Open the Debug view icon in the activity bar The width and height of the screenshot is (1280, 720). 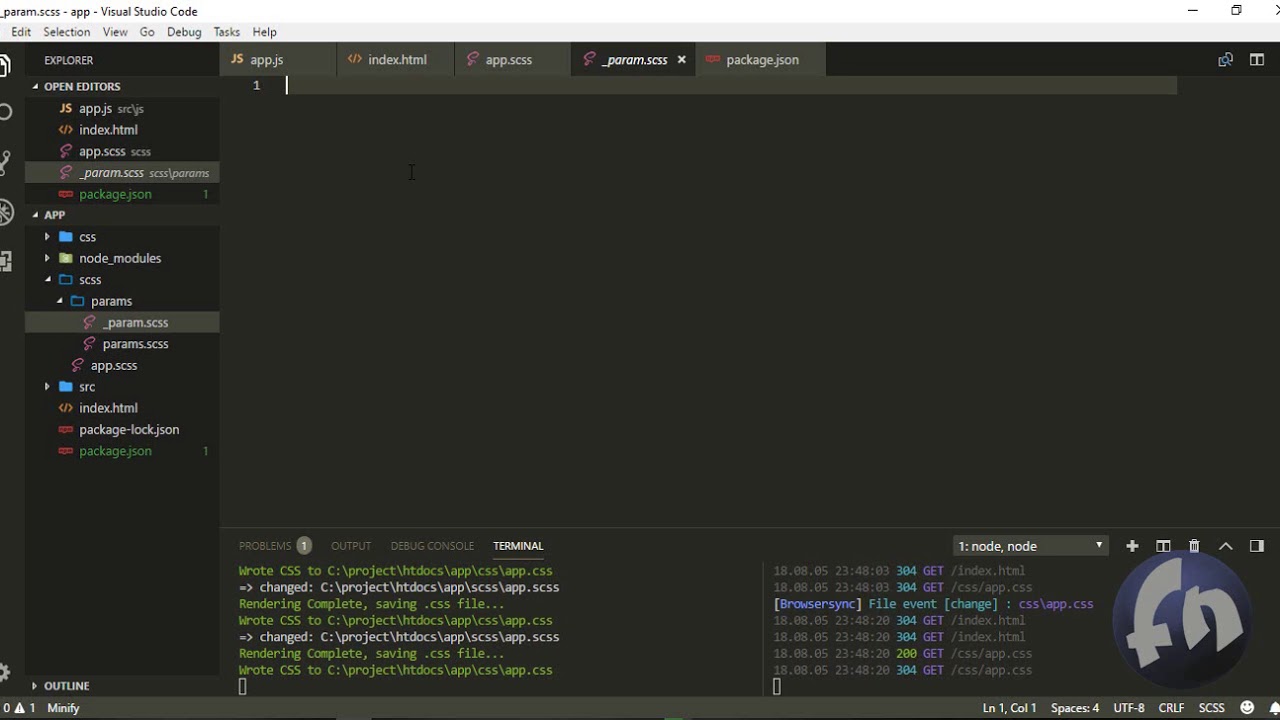coord(5,212)
